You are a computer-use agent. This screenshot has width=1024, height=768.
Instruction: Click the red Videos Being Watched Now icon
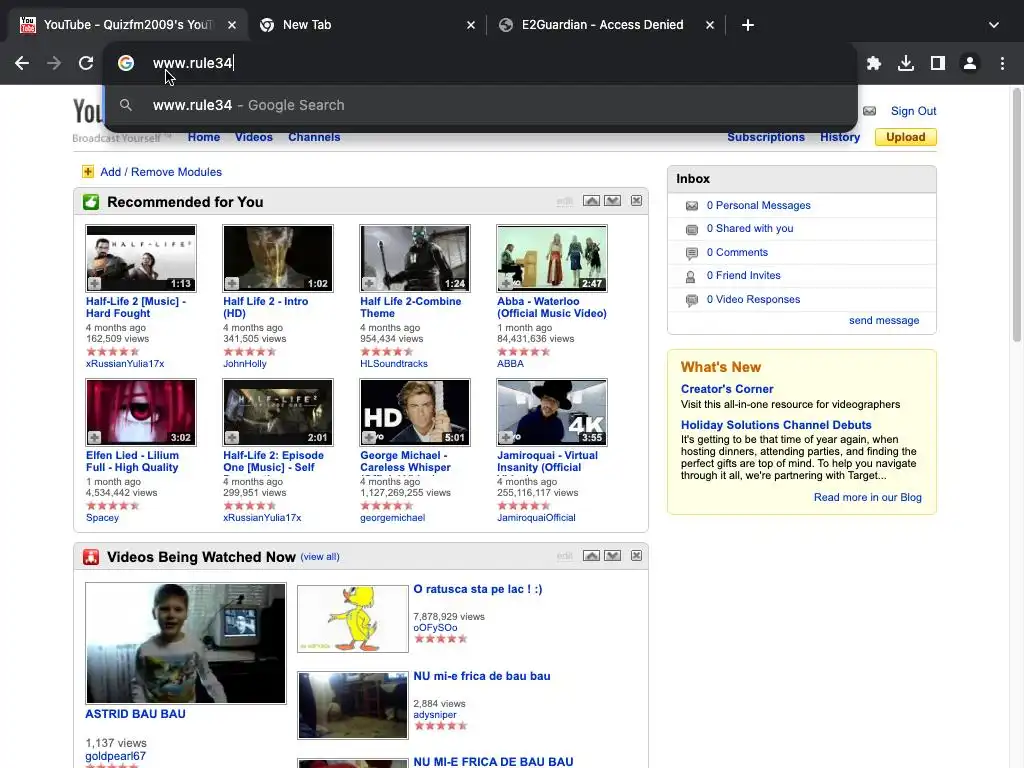pos(91,557)
